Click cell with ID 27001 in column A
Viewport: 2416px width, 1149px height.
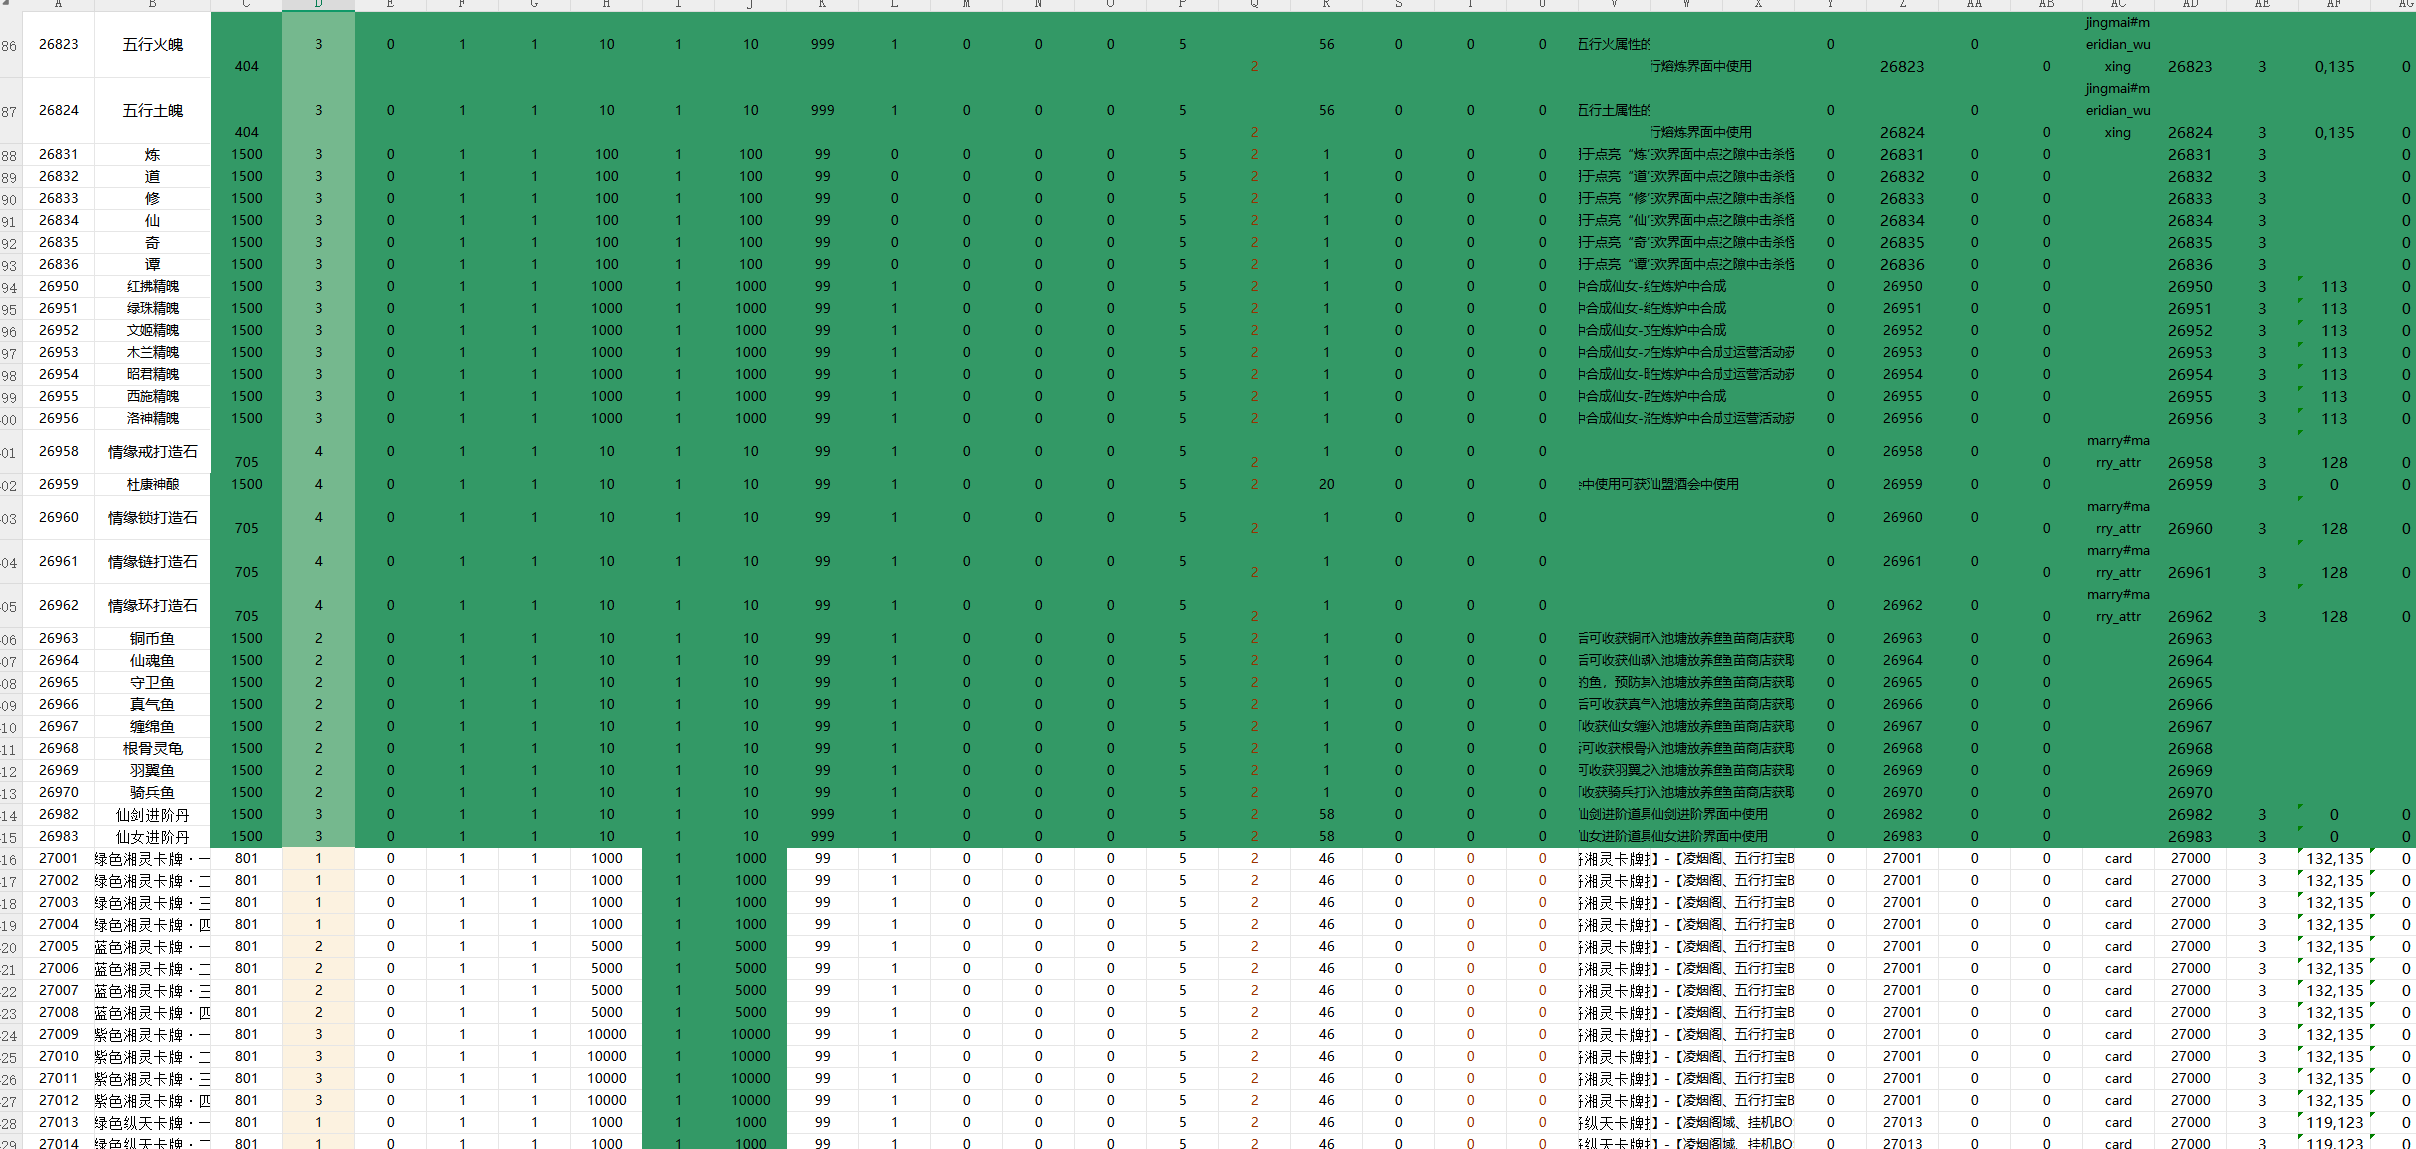[58, 858]
